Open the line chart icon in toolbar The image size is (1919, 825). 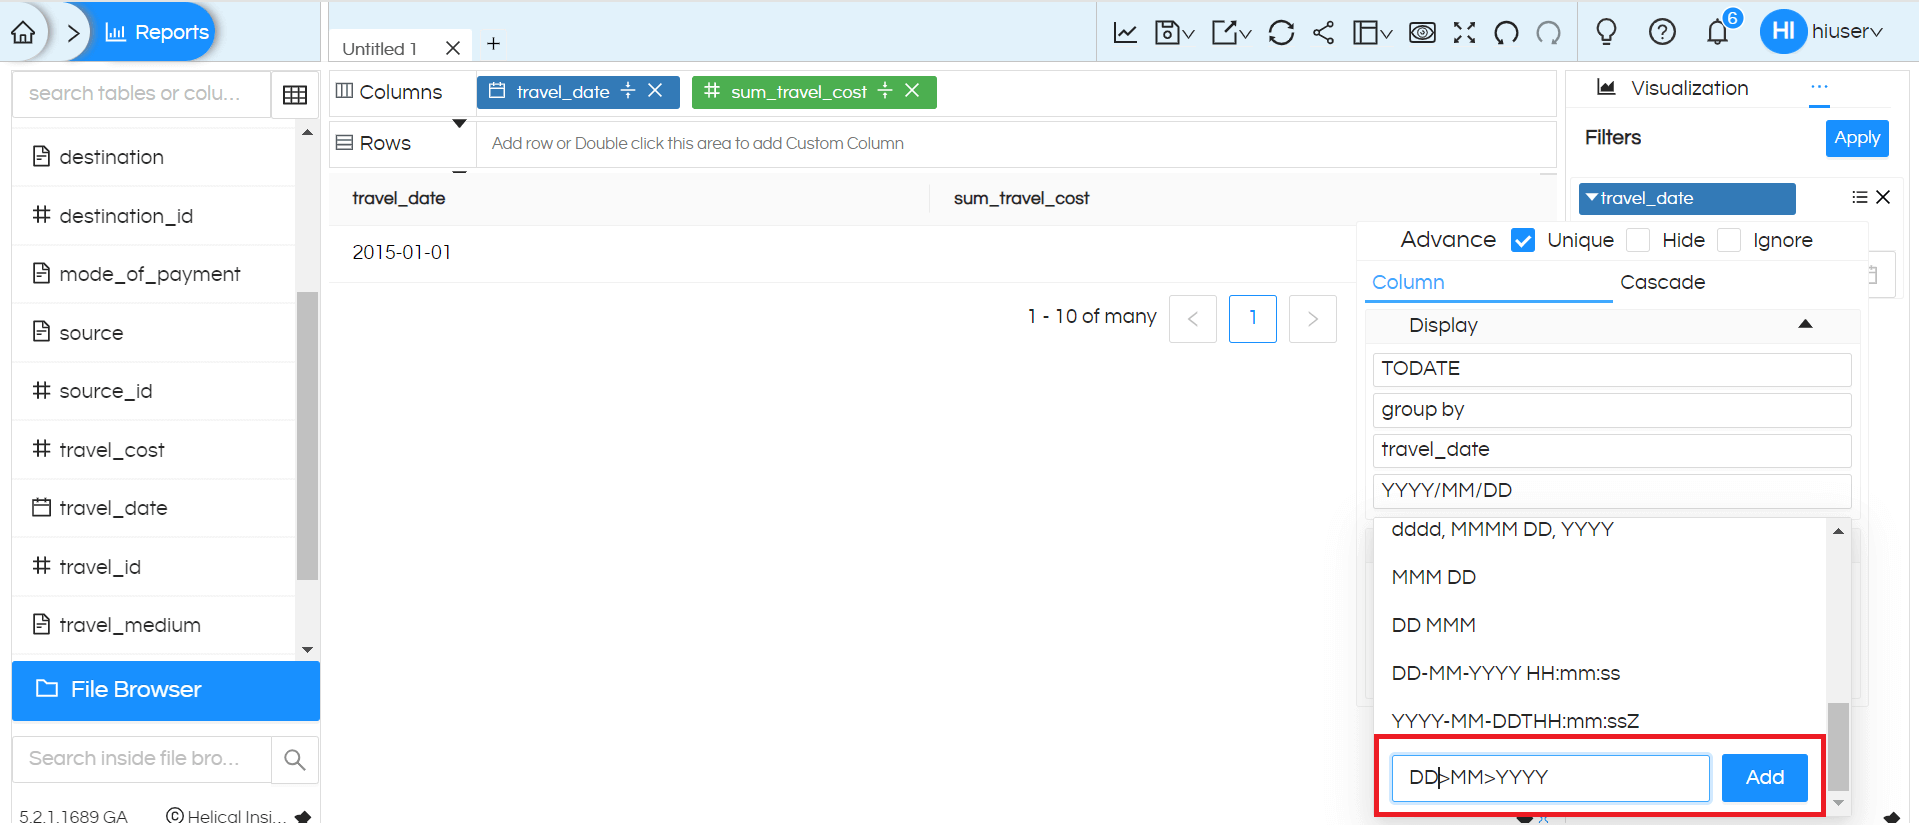tap(1125, 33)
